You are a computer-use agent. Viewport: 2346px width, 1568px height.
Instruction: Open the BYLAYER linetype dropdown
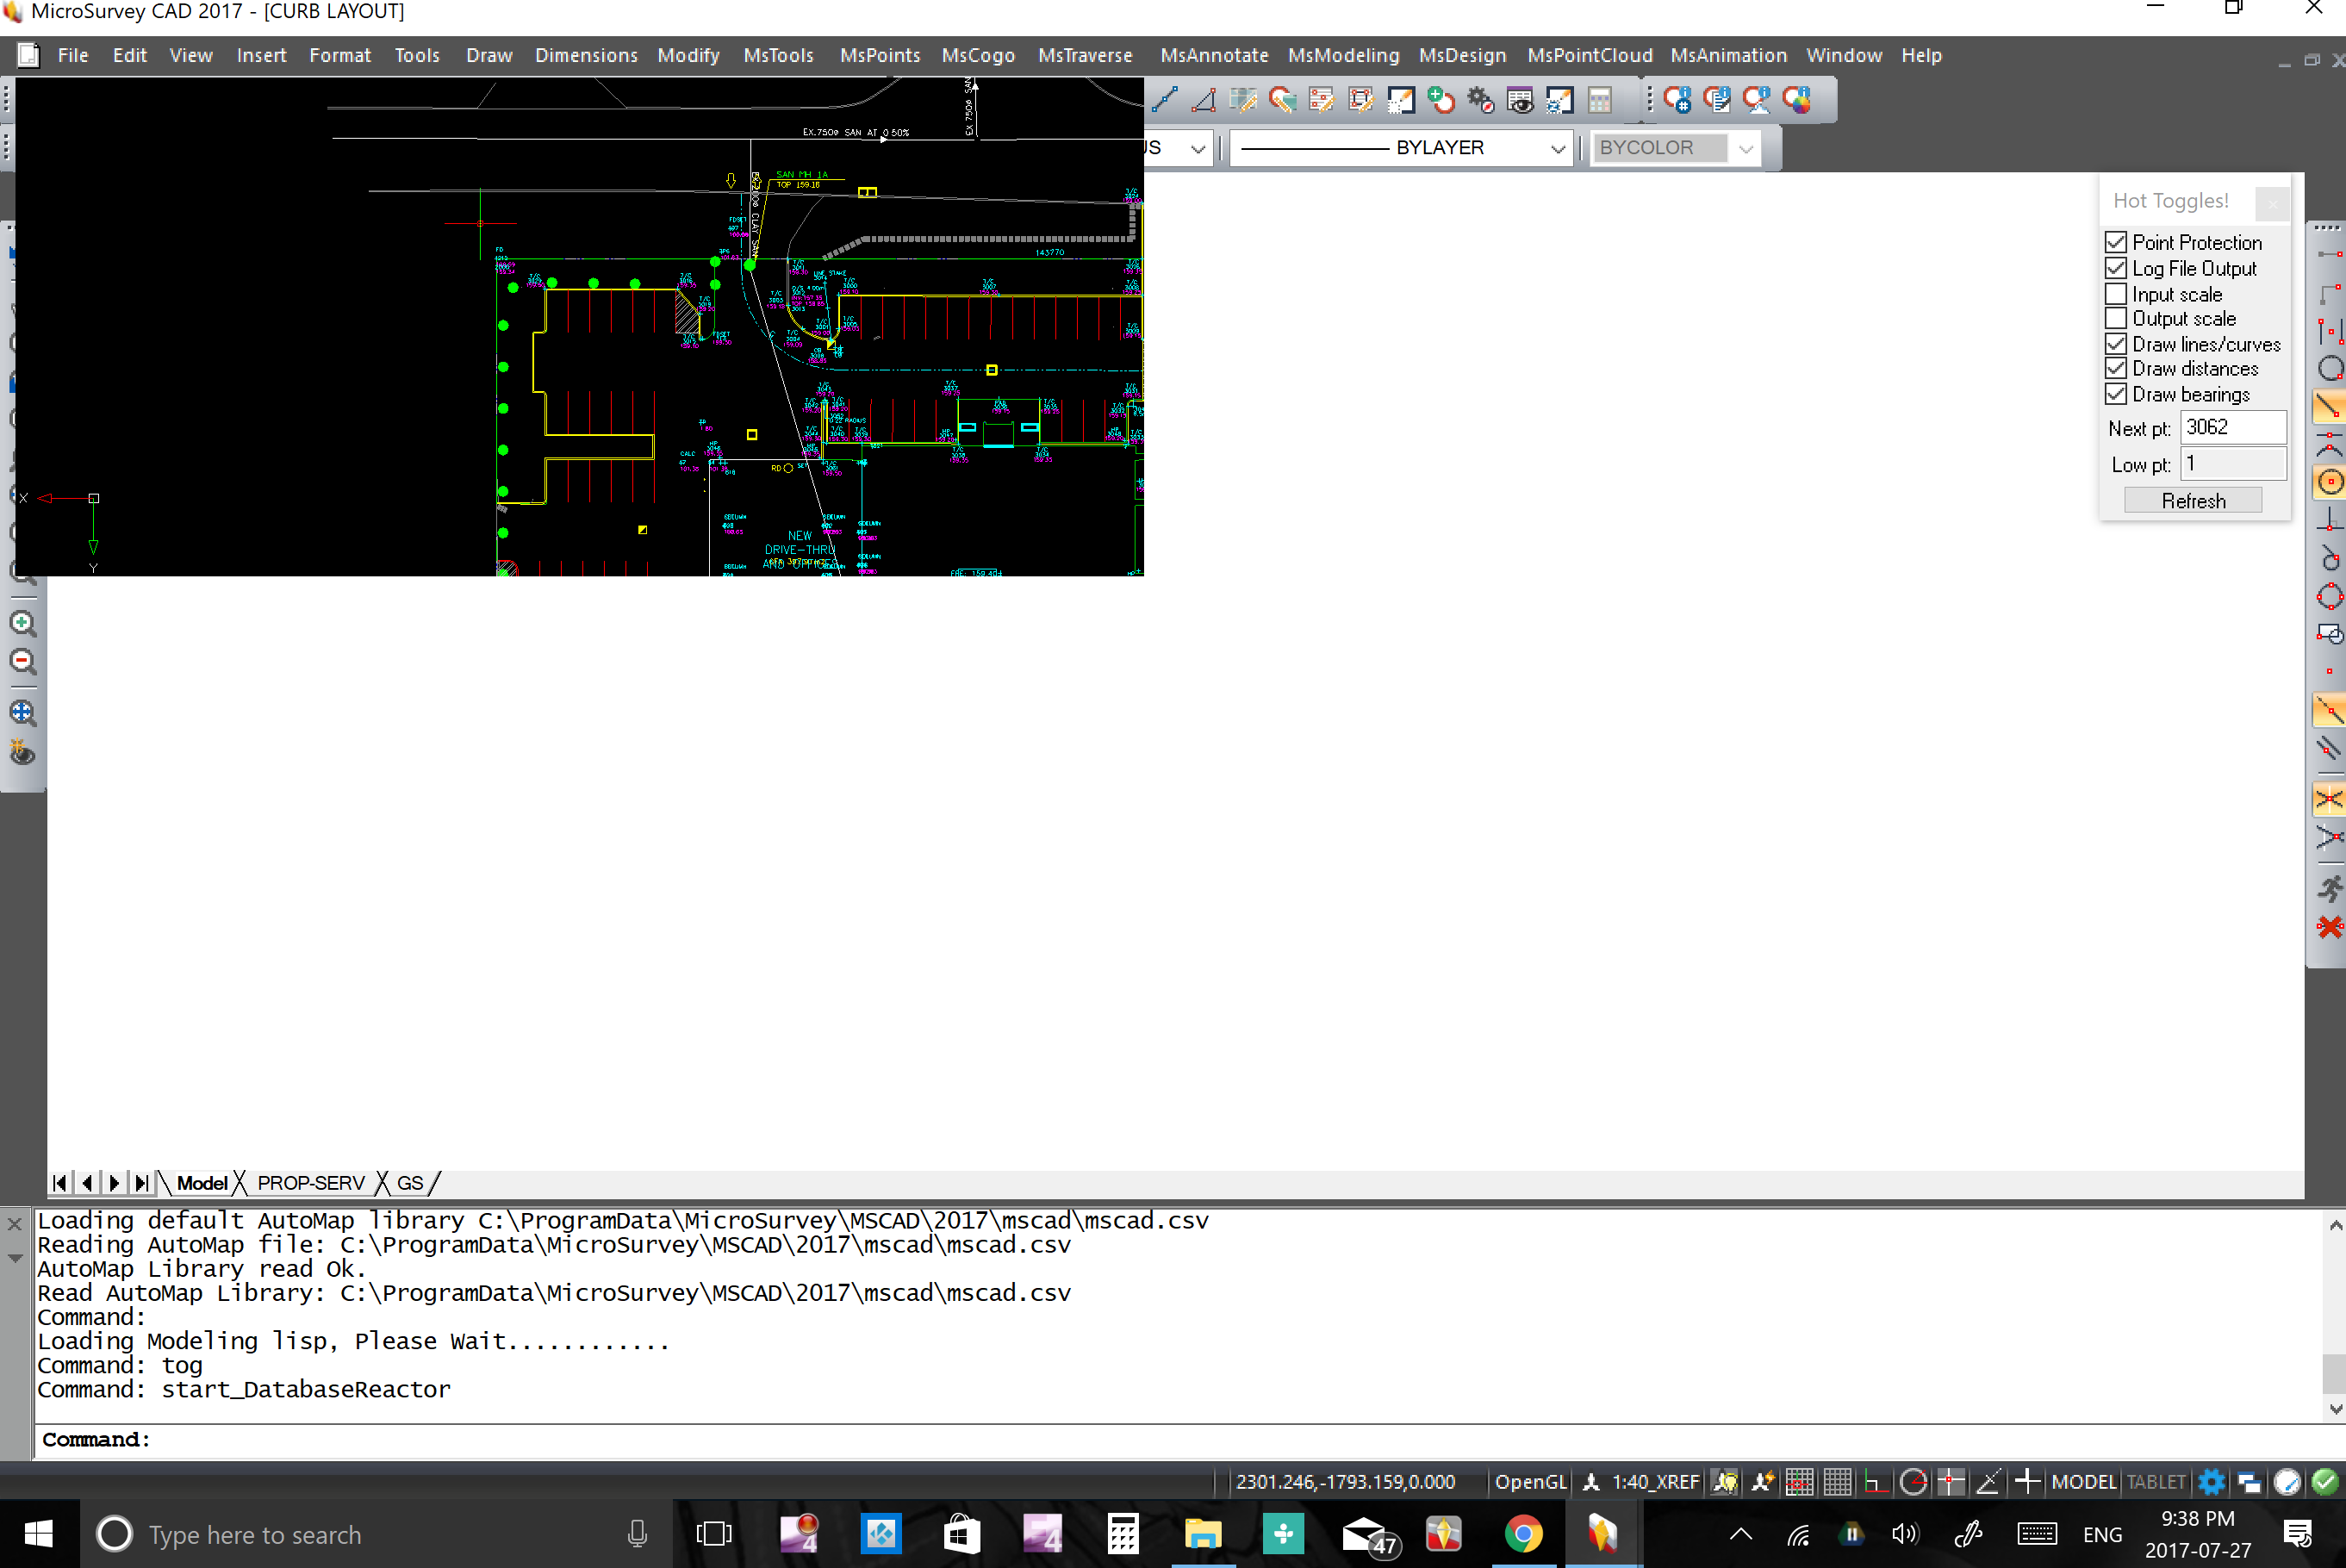1557,149
